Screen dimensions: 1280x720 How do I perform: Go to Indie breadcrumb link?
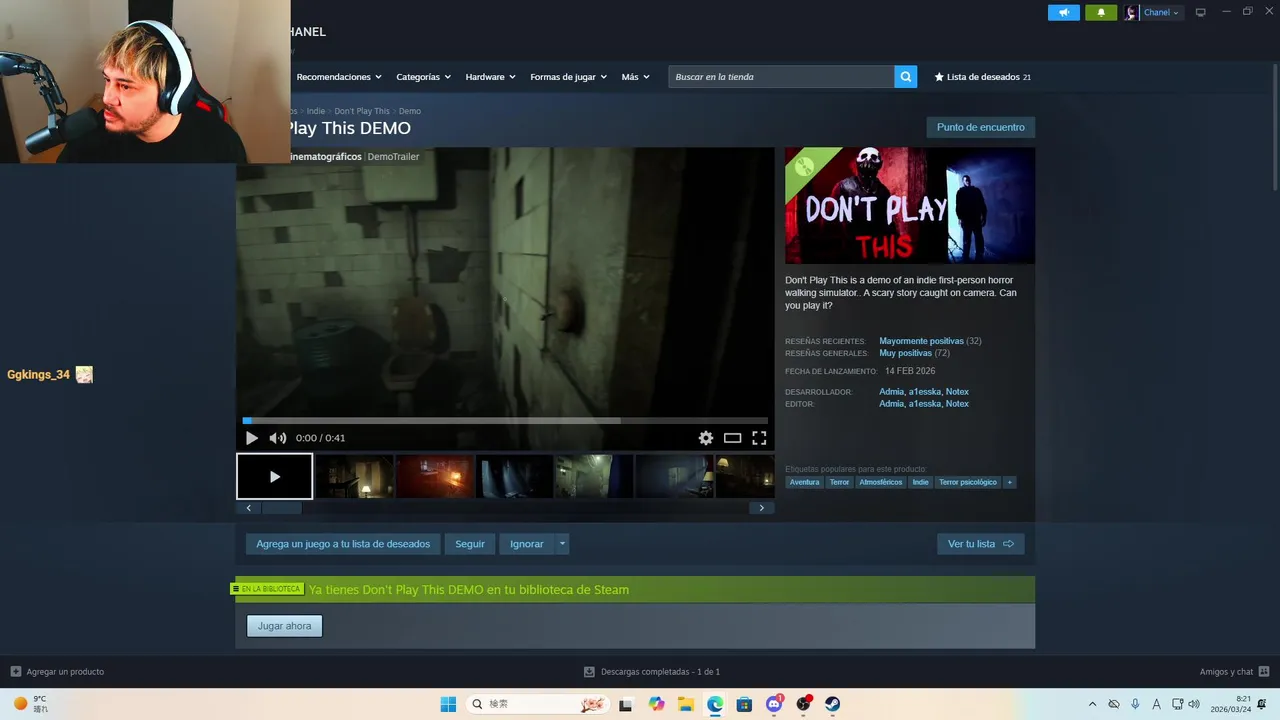316,111
